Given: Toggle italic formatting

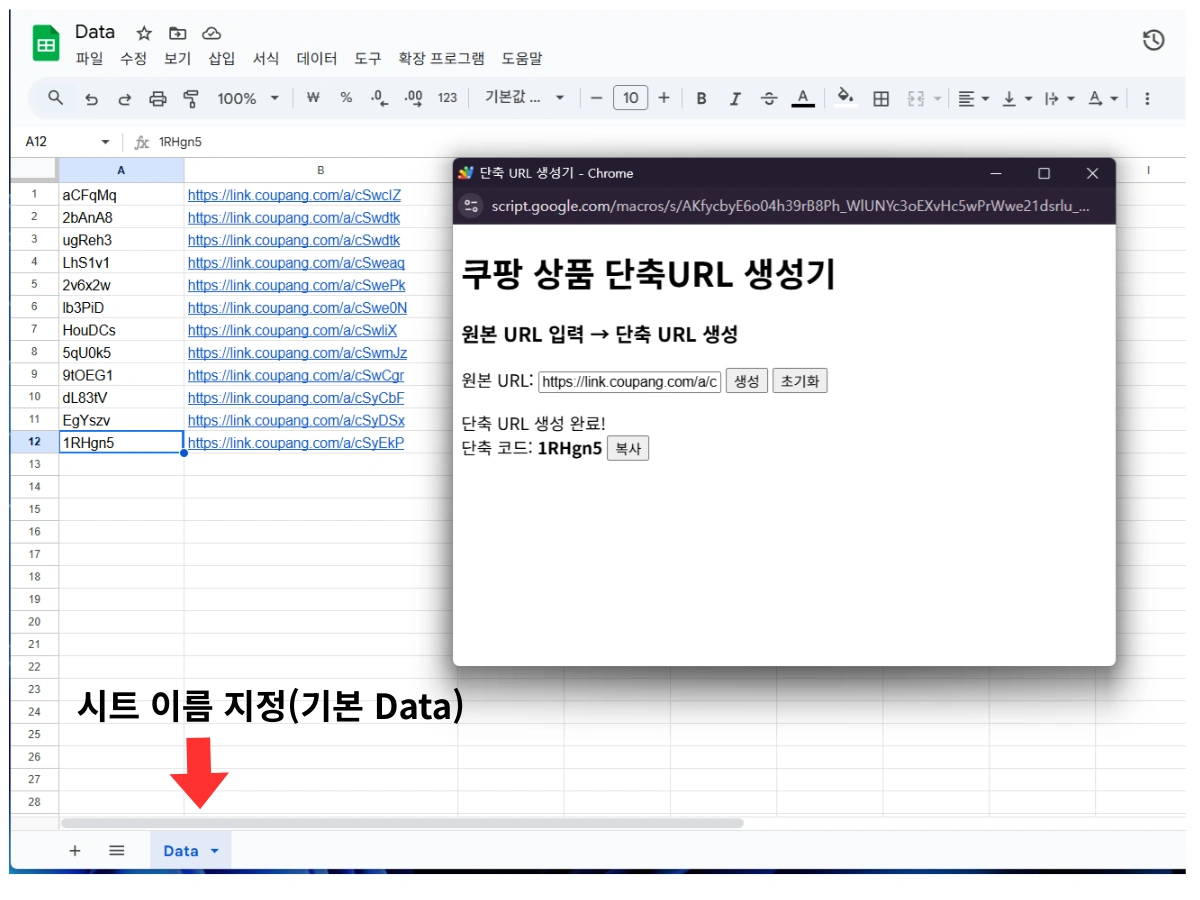Looking at the screenshot, I should [735, 97].
